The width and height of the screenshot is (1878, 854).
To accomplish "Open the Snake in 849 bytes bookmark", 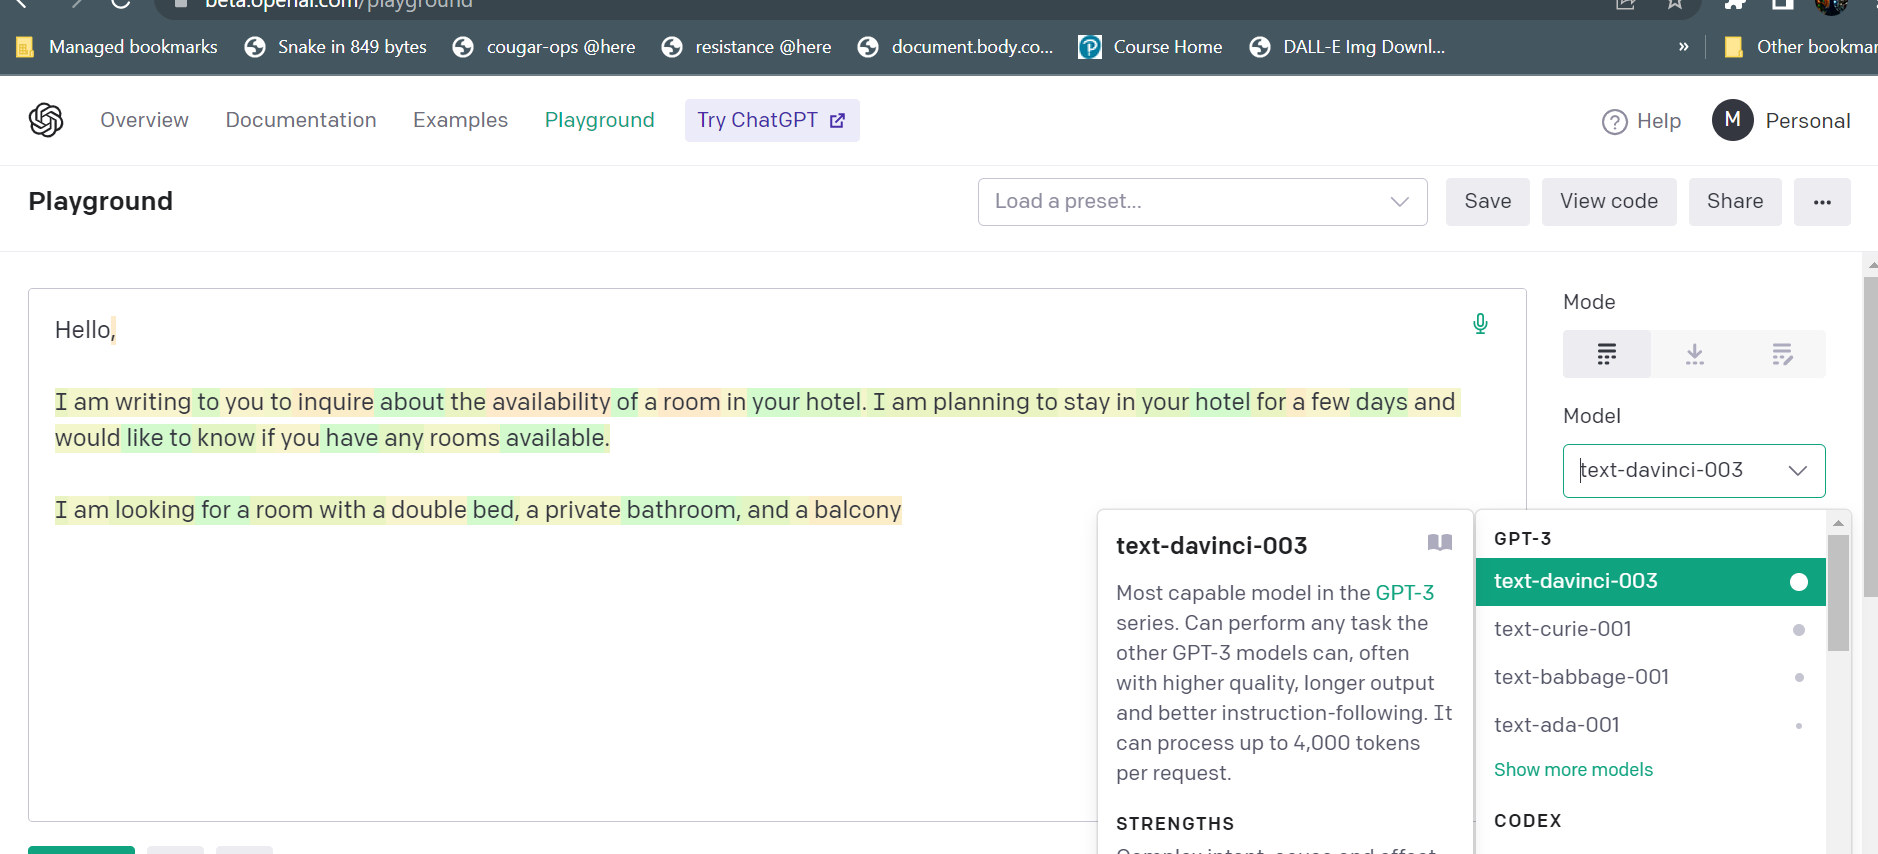I will [336, 47].
